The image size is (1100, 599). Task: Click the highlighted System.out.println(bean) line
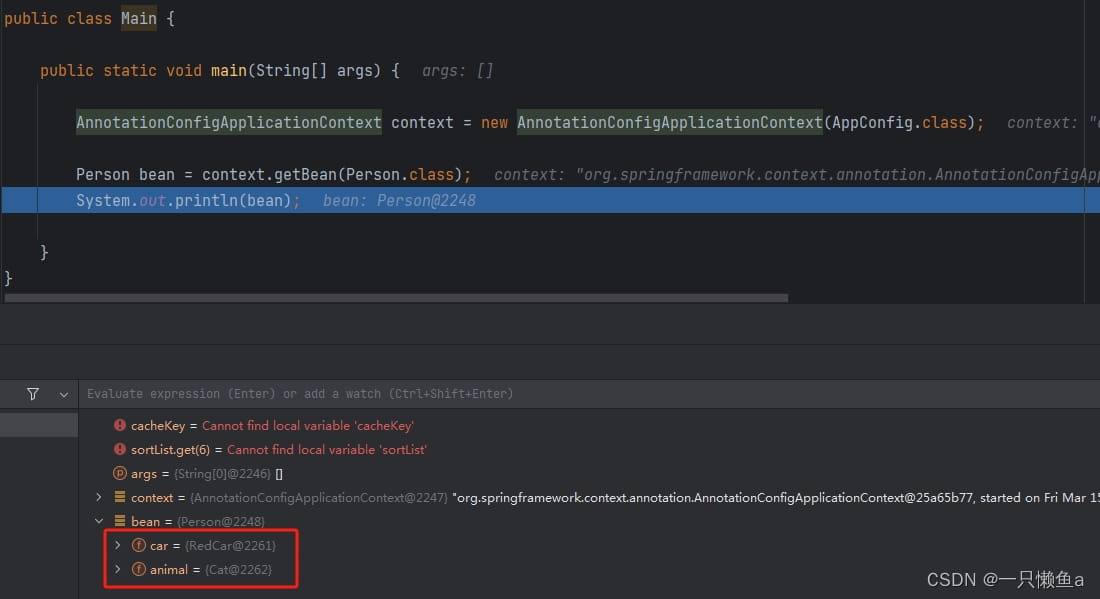[x=550, y=201]
